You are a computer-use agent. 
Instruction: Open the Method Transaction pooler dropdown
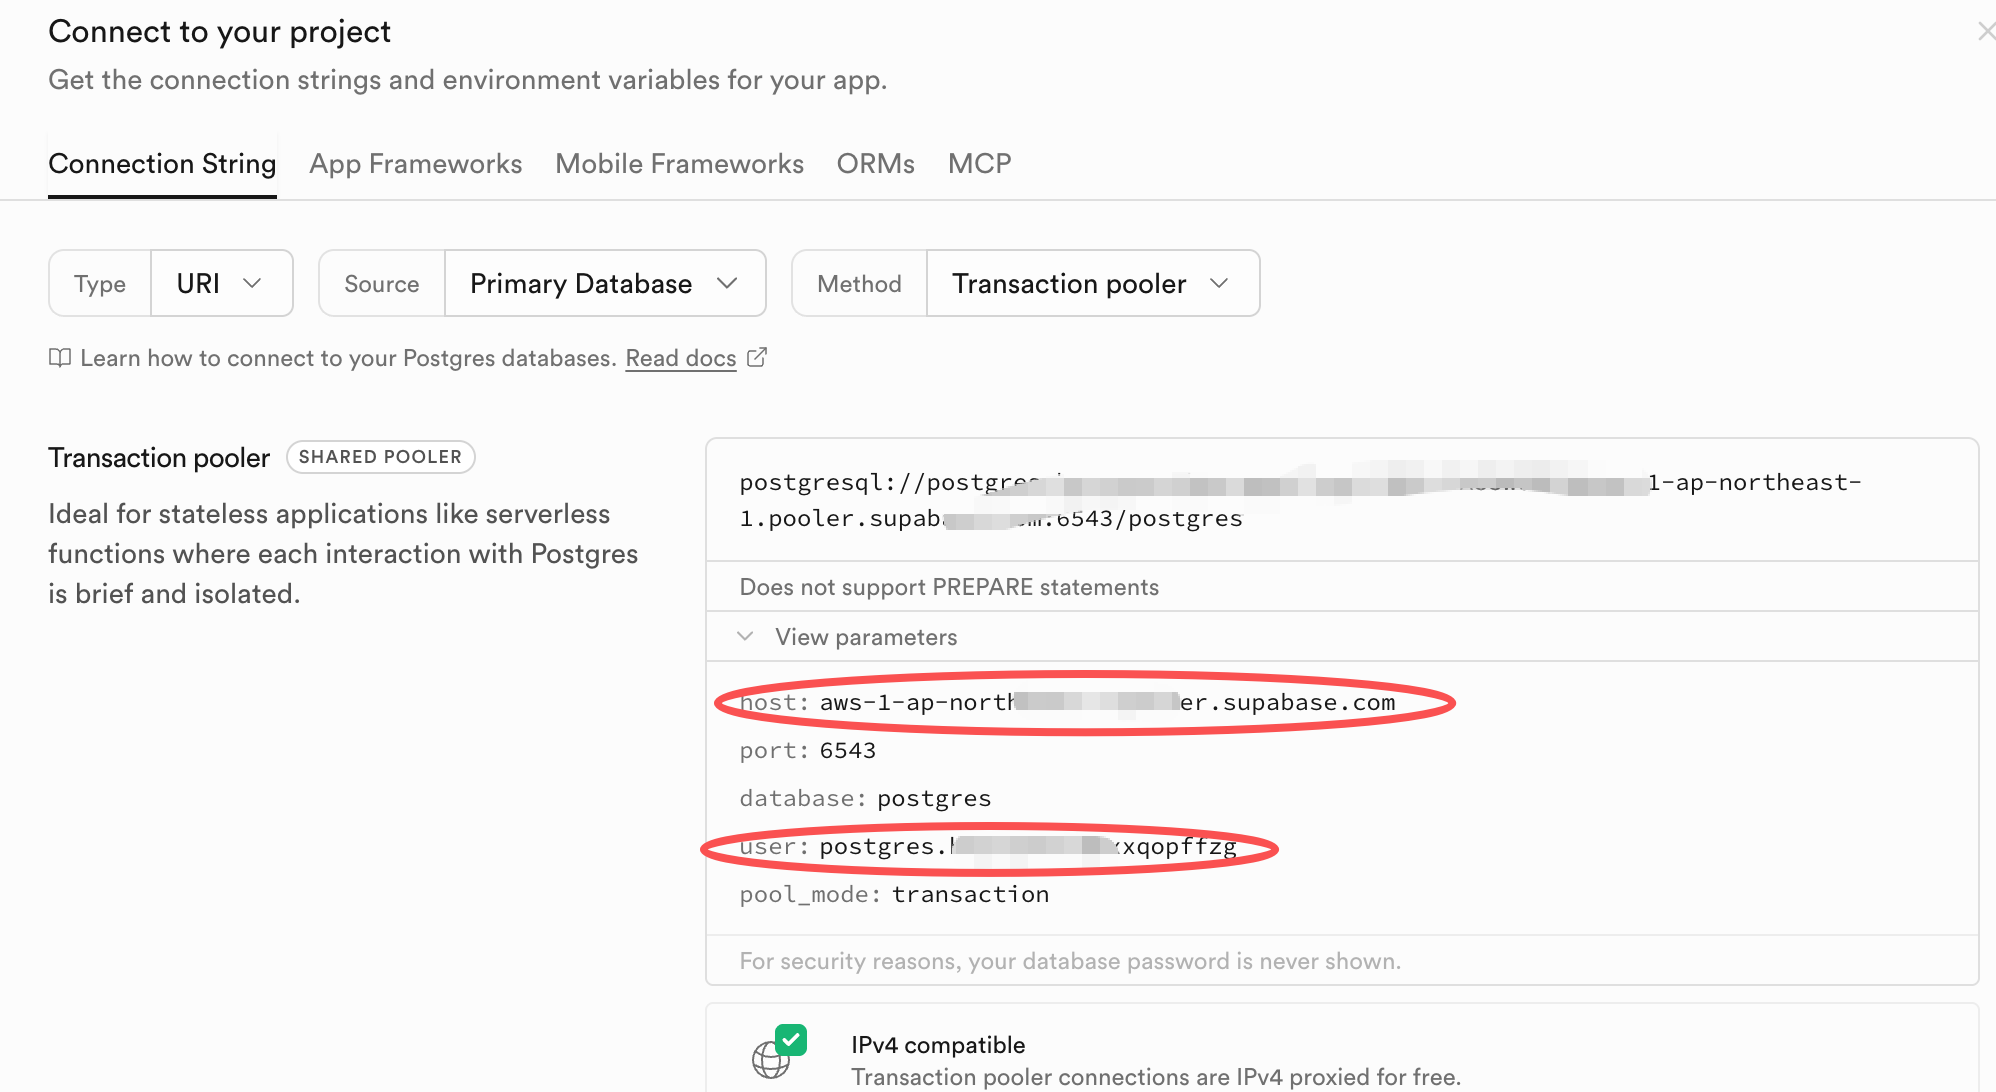(1092, 284)
